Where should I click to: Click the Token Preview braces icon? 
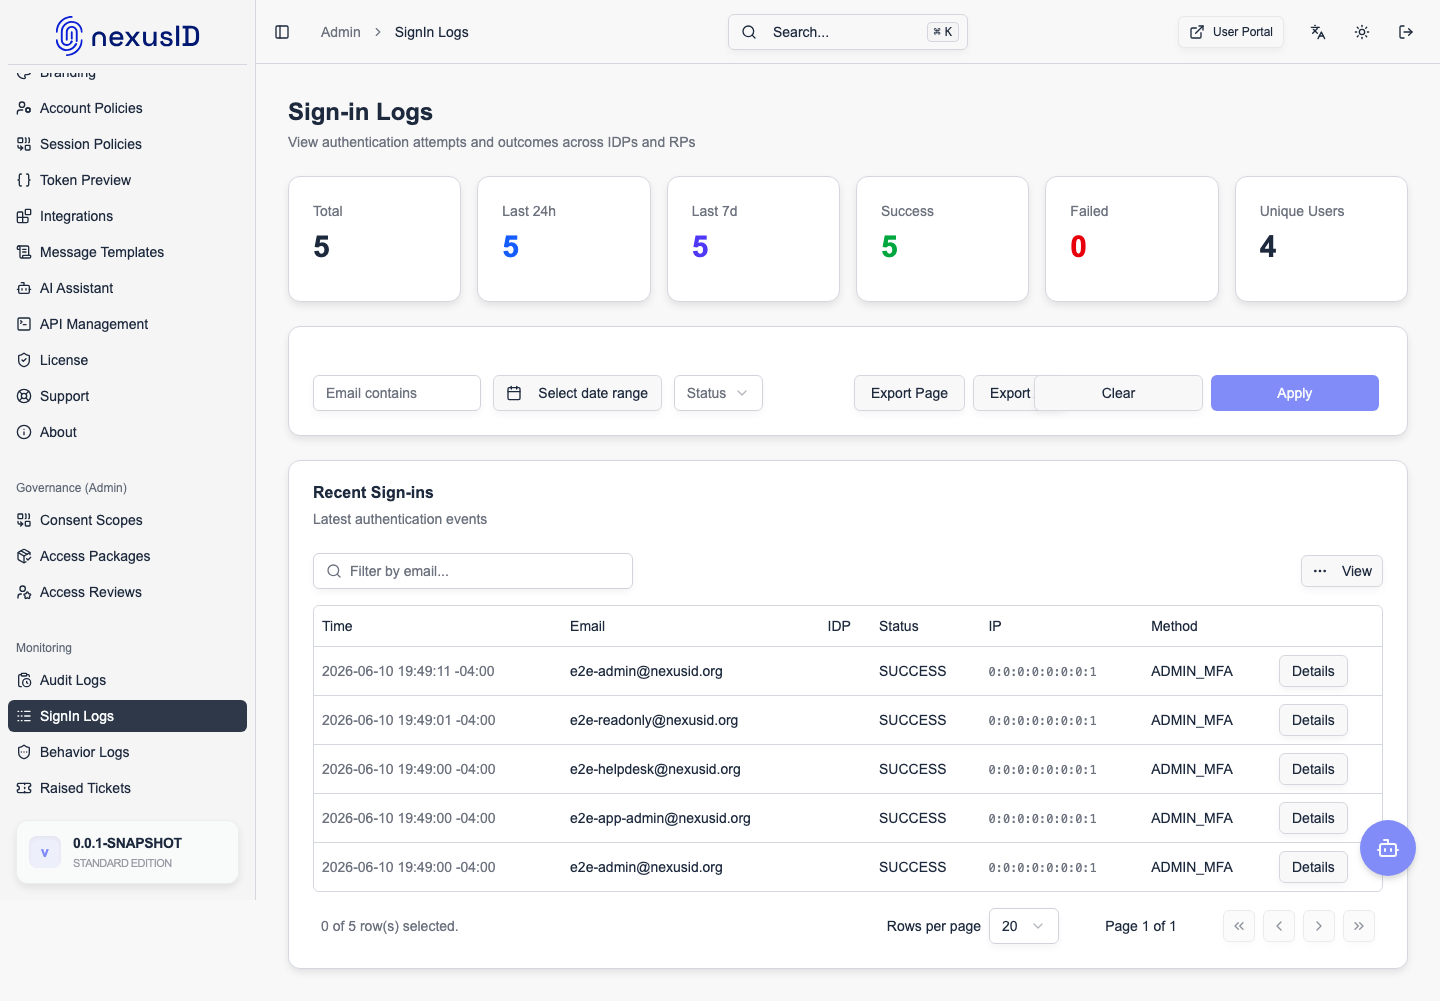pos(24,180)
